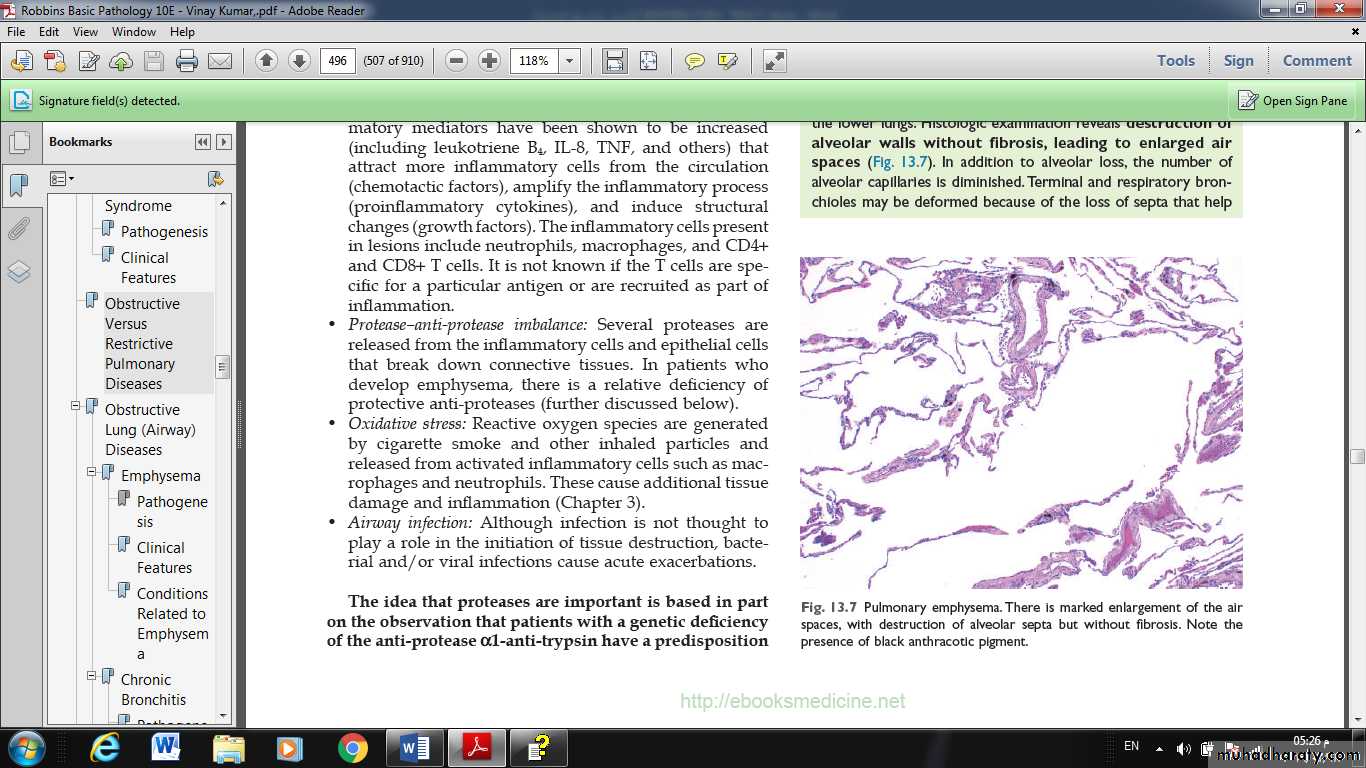The image size is (1366, 768).
Task: Open the Attachments paperclip panel
Action: (x=19, y=229)
